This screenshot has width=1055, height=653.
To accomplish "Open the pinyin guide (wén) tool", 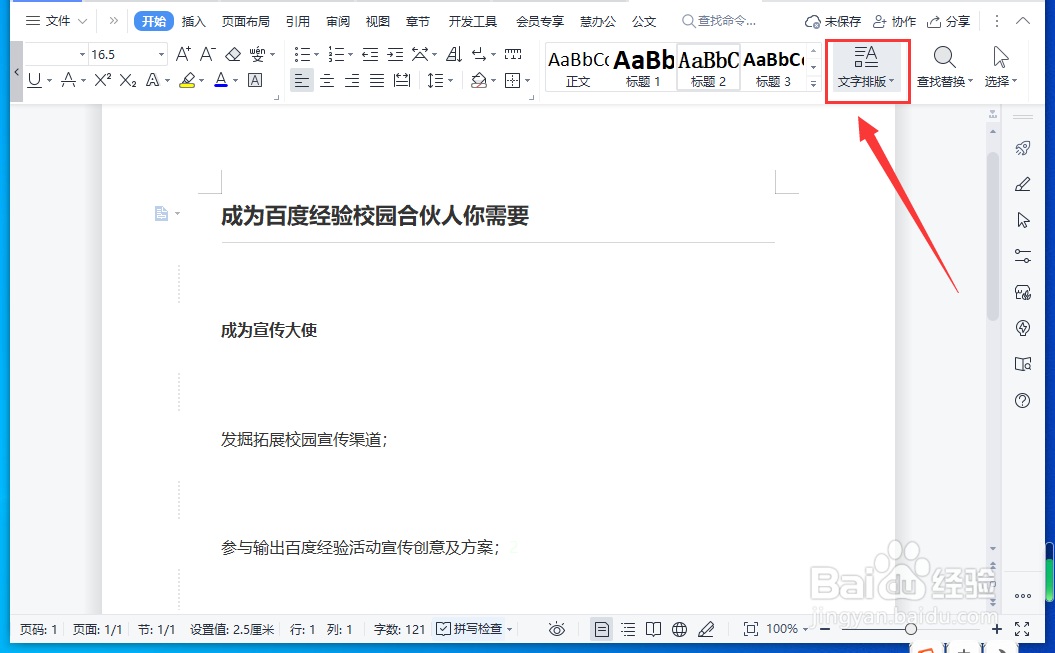I will (x=257, y=54).
